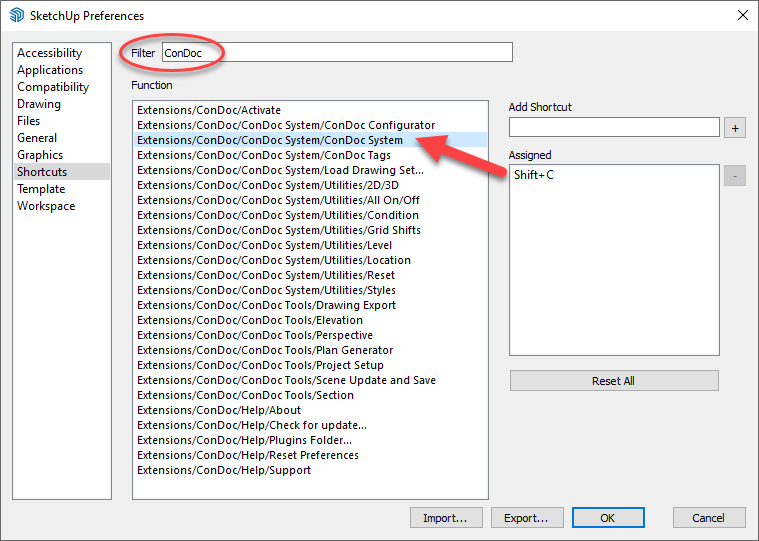Click the SketchUp logo in title bar
Viewport: 759px width, 541px height.
pyautogui.click(x=17, y=16)
